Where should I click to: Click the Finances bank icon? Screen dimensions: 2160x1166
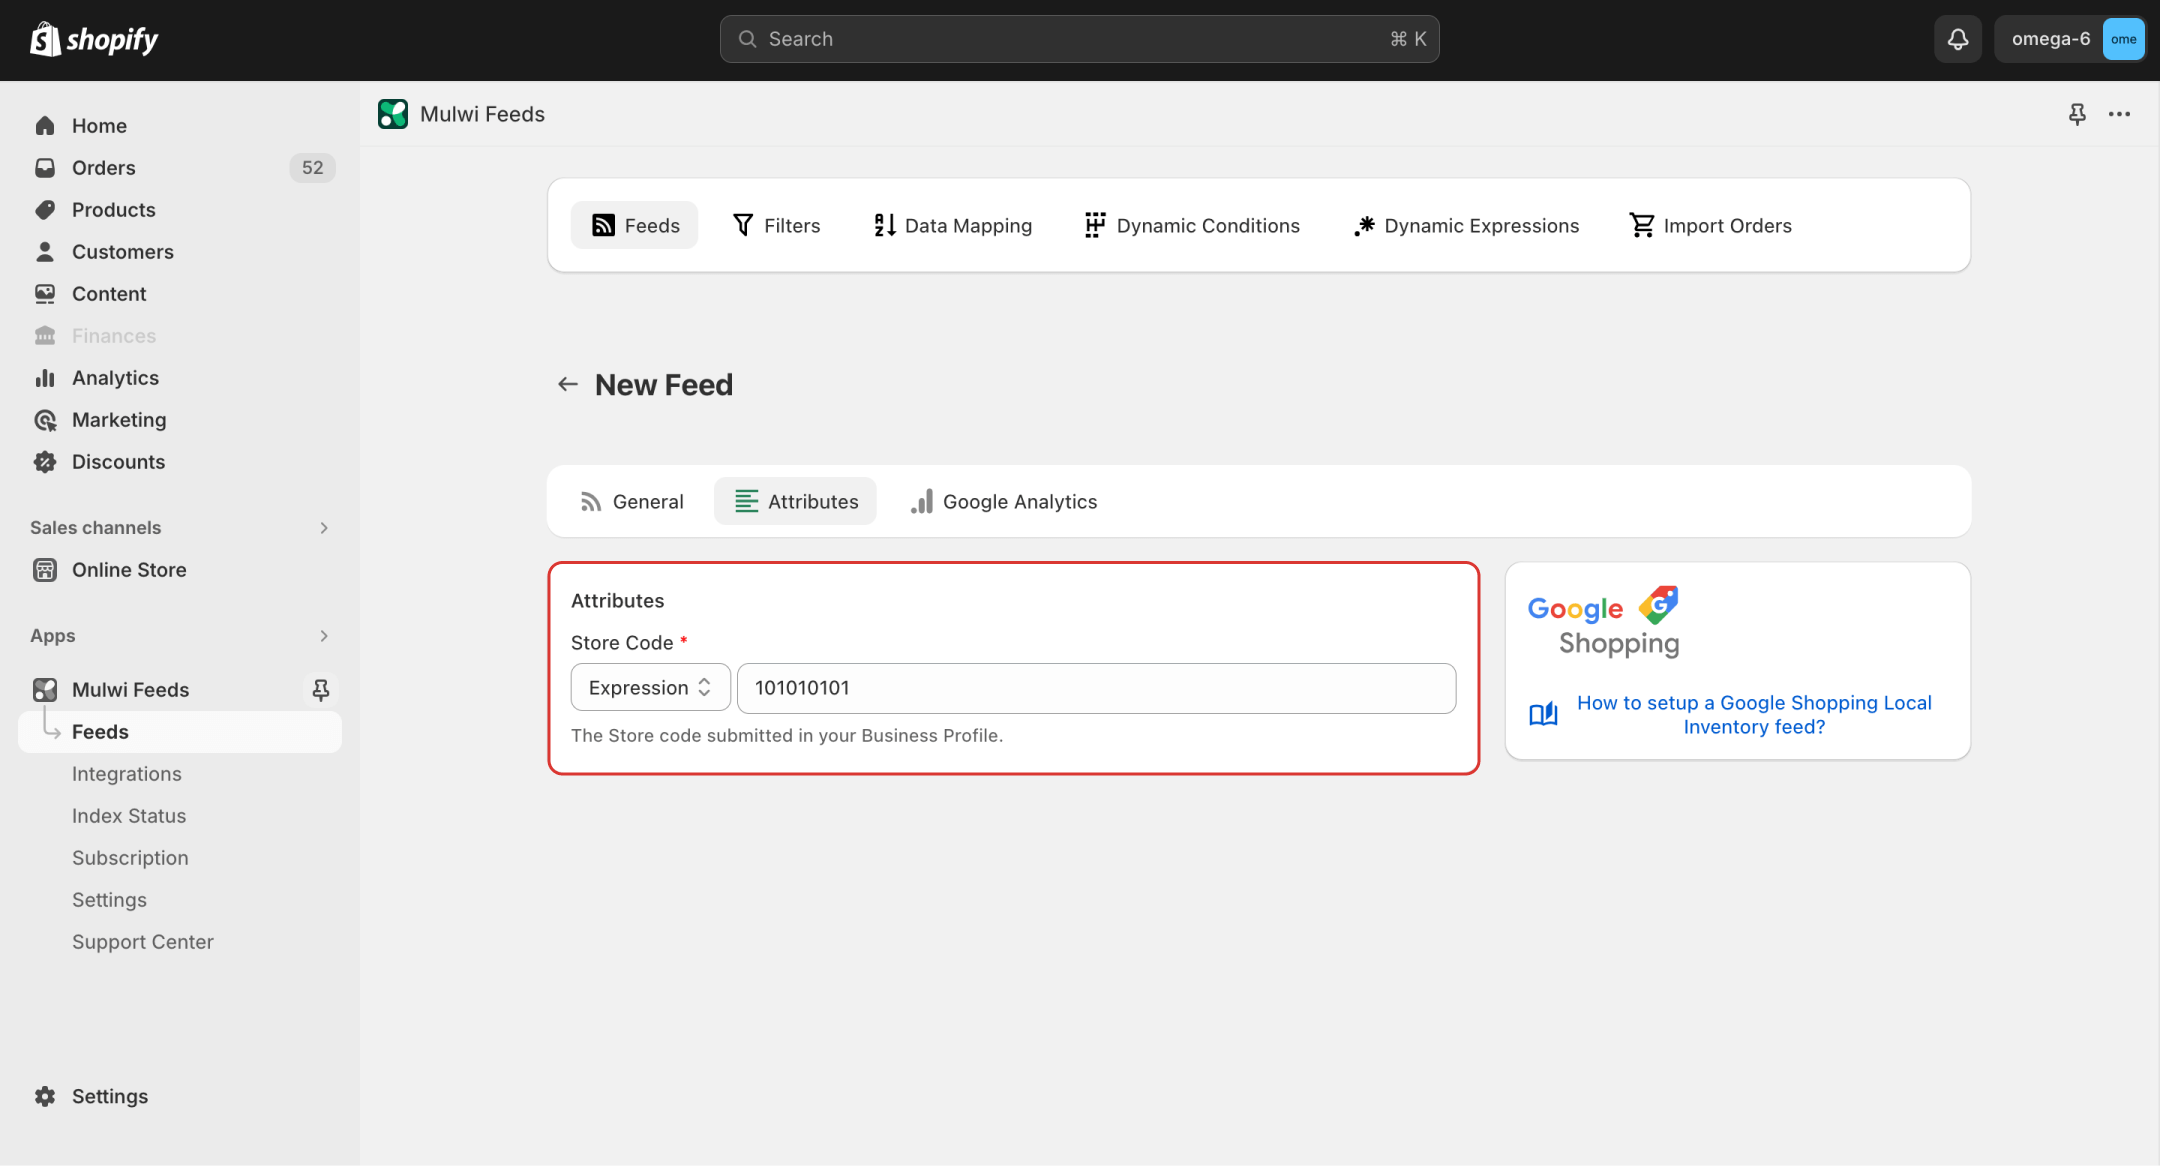pos(45,336)
